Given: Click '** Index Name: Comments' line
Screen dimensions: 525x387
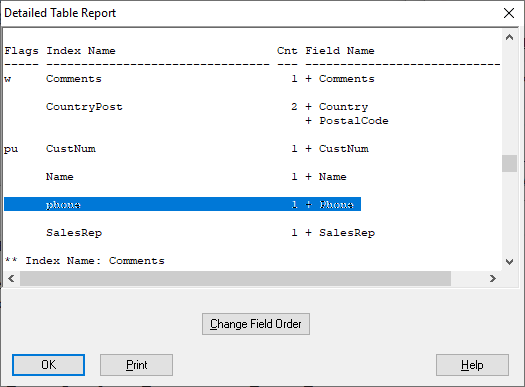Looking at the screenshot, I should [84, 260].
